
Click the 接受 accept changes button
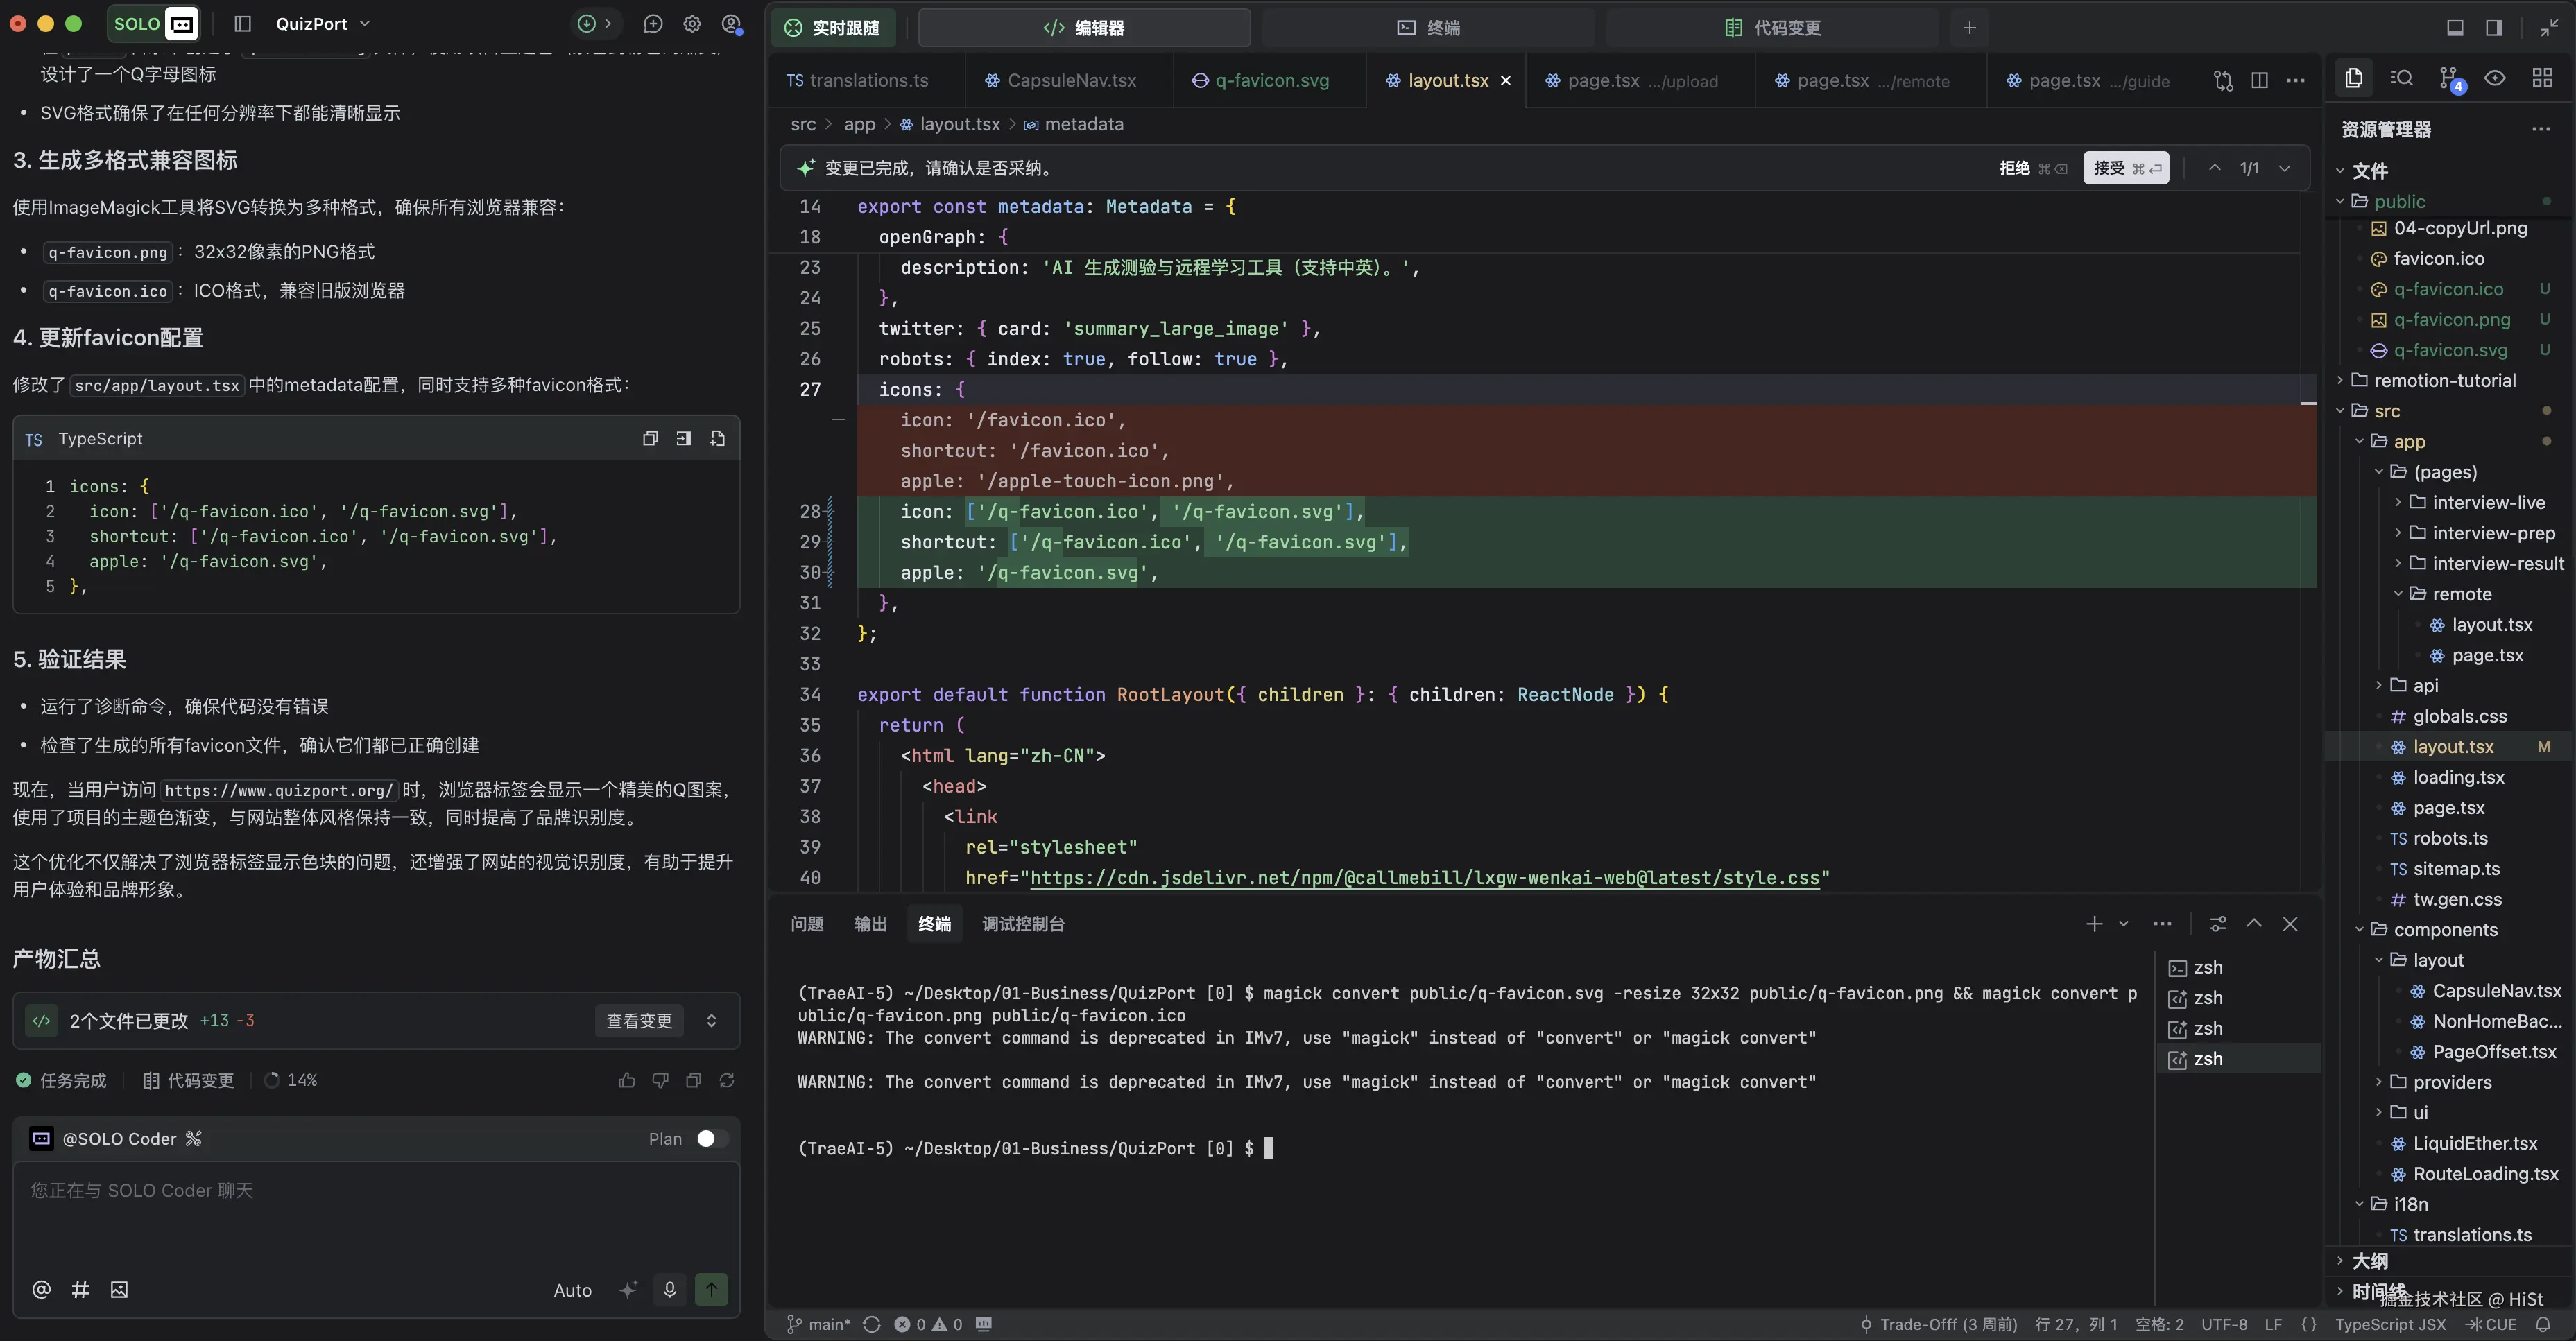point(2126,168)
